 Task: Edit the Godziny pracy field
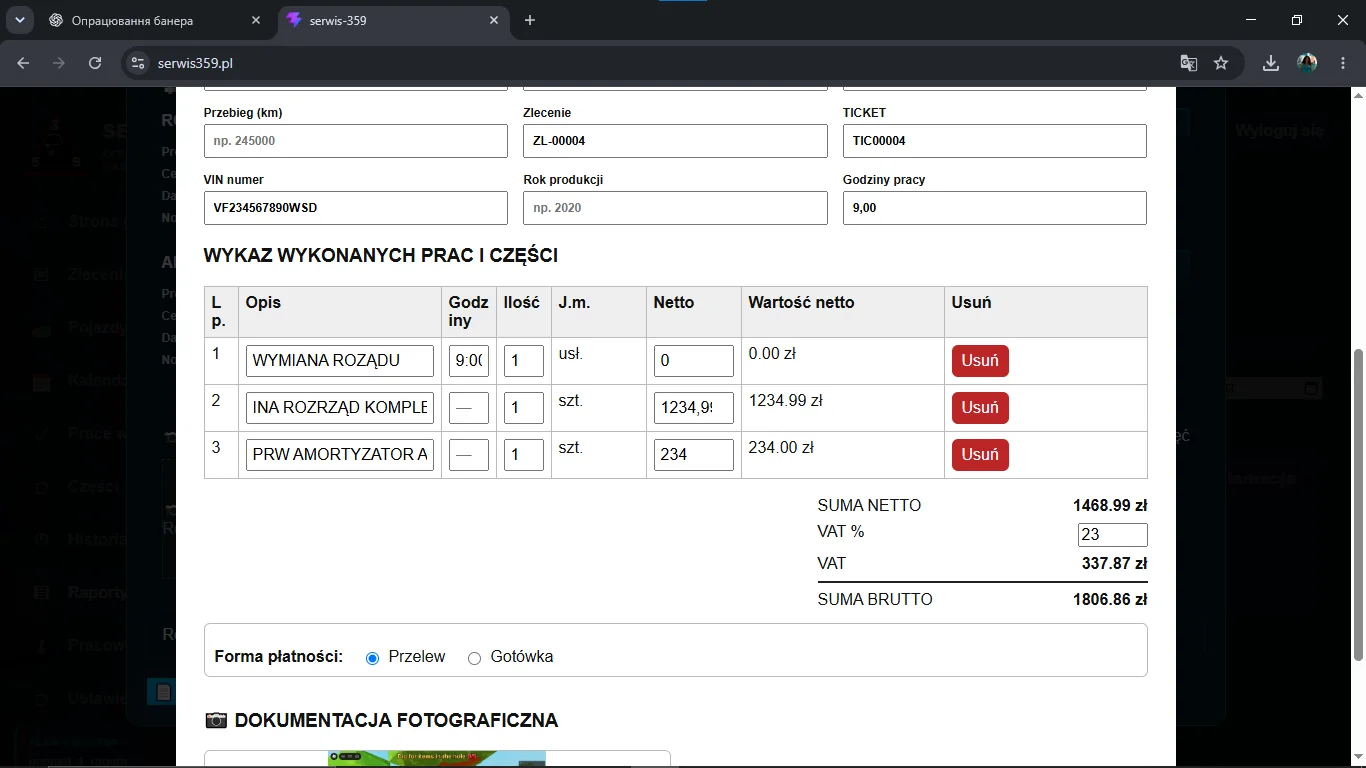pyautogui.click(x=995, y=208)
